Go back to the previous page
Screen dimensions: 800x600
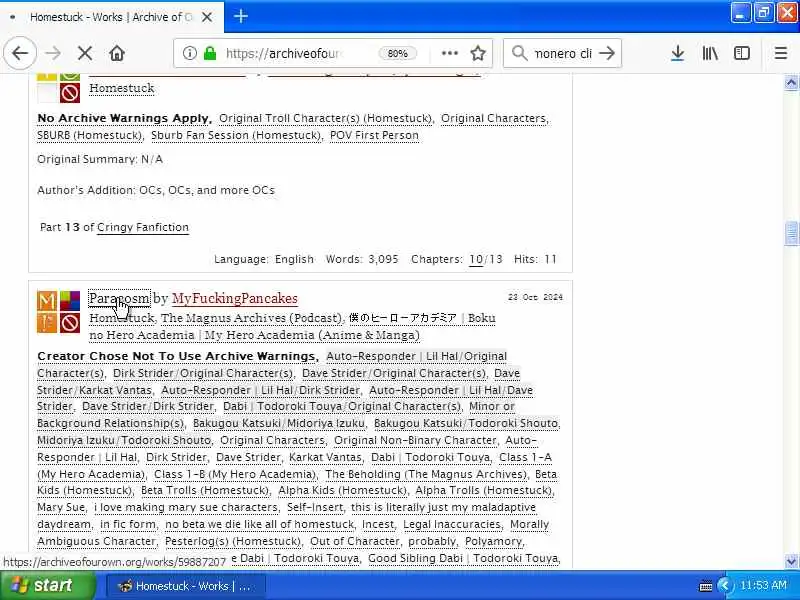click(20, 53)
